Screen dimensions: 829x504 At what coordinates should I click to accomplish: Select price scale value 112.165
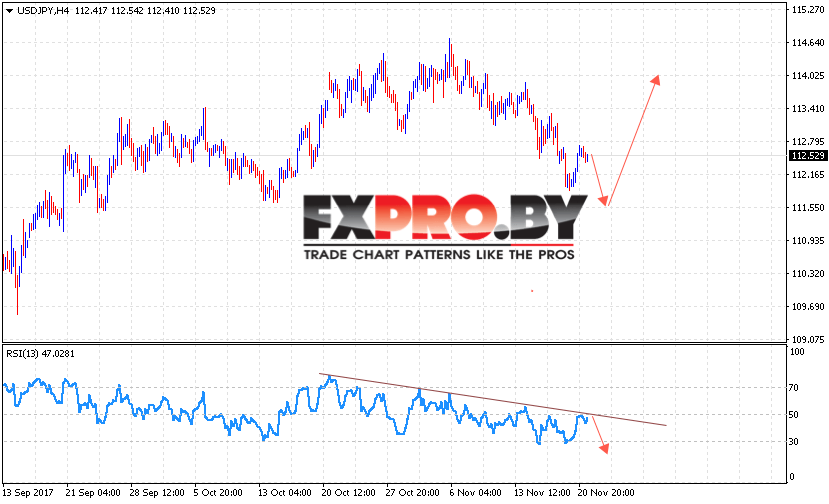808,175
